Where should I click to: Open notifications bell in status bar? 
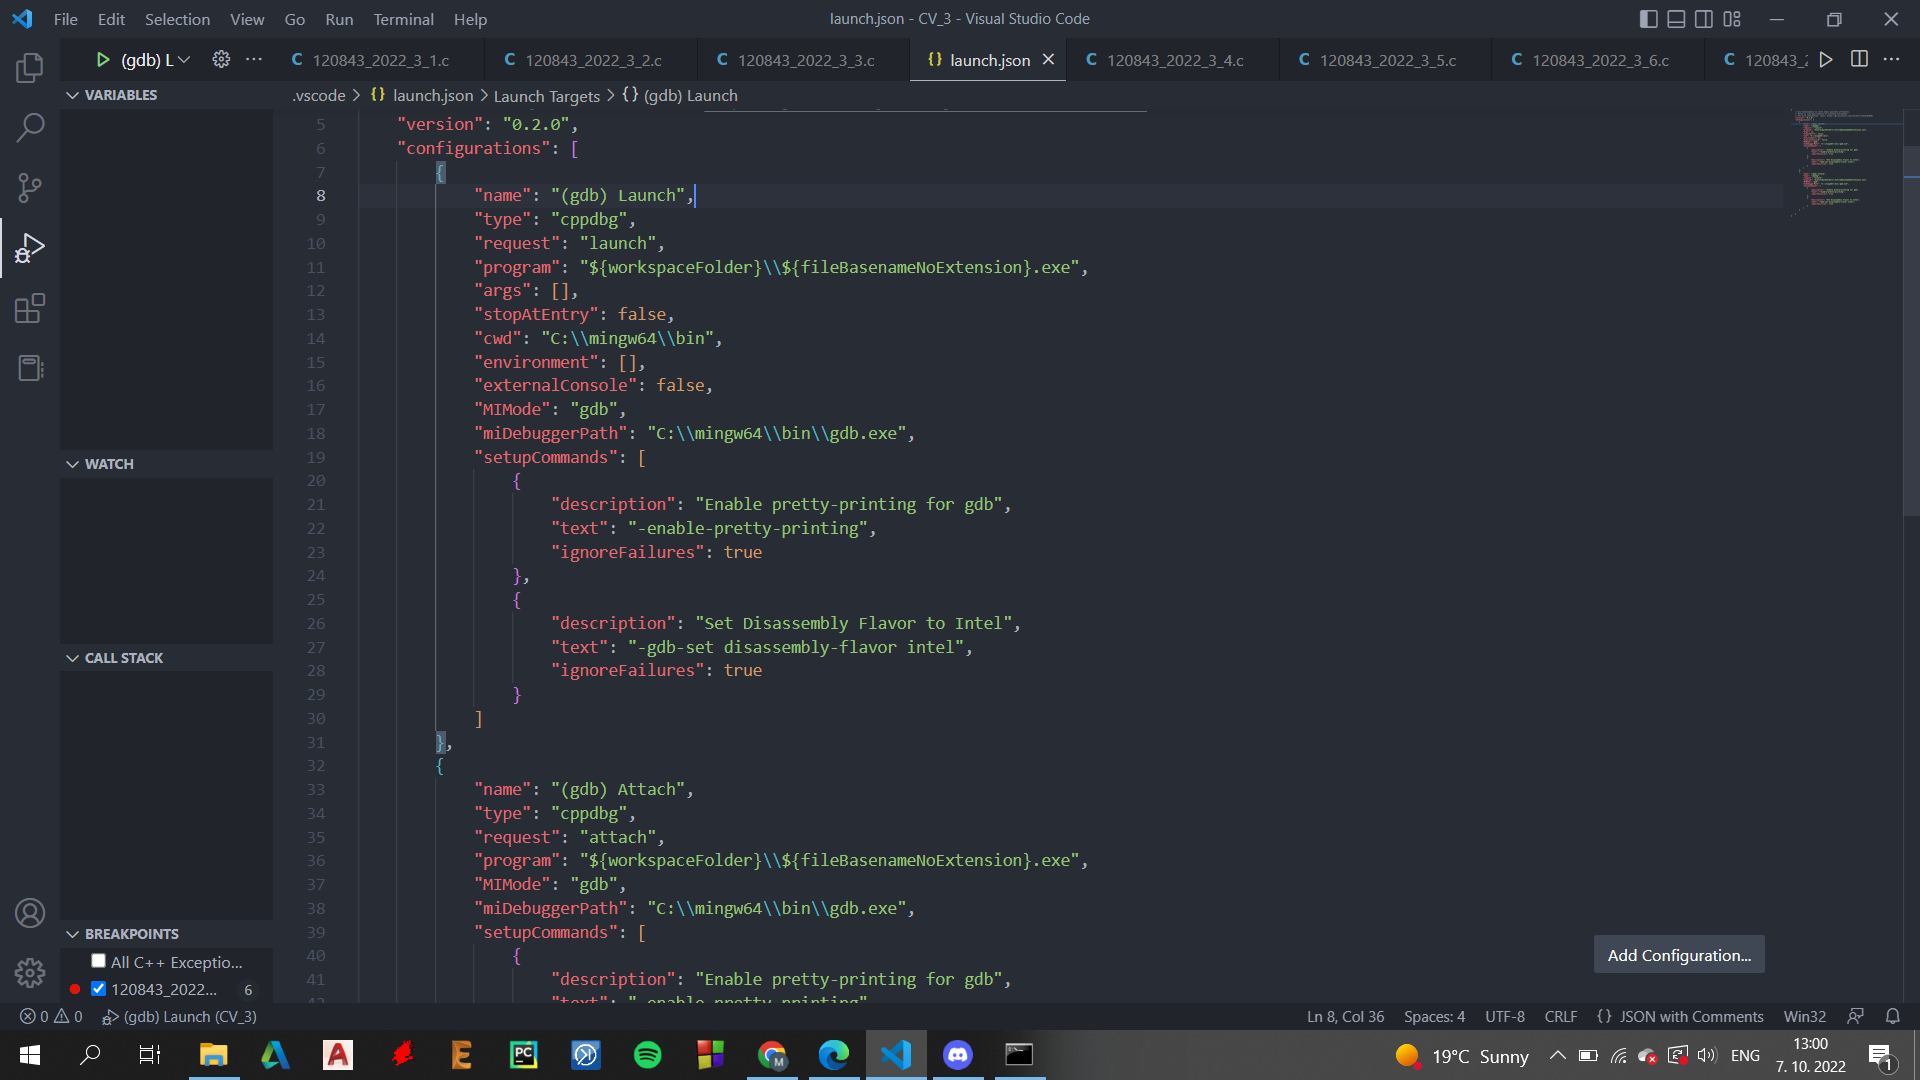point(1893,1016)
